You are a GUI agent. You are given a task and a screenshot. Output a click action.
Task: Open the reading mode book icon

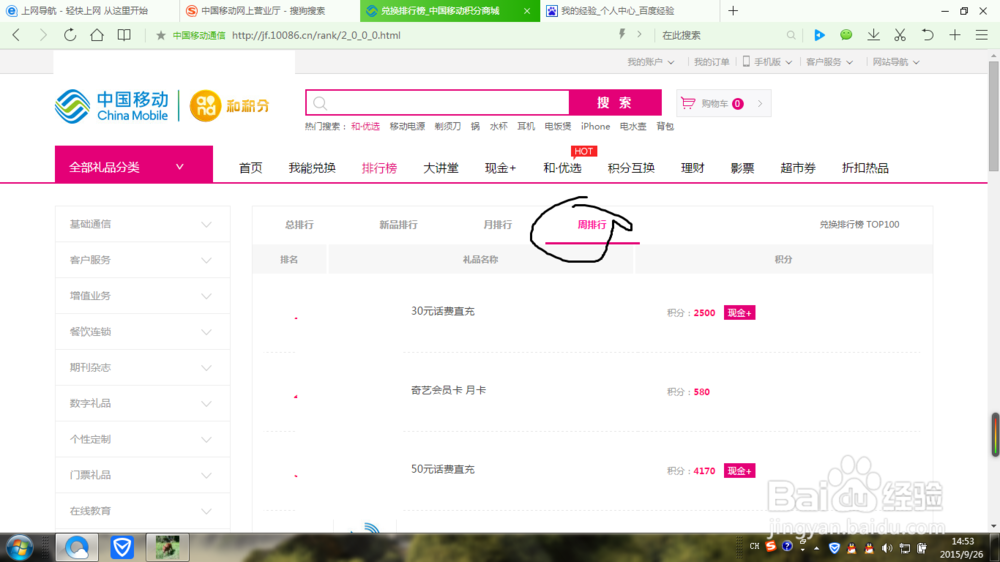tap(124, 35)
